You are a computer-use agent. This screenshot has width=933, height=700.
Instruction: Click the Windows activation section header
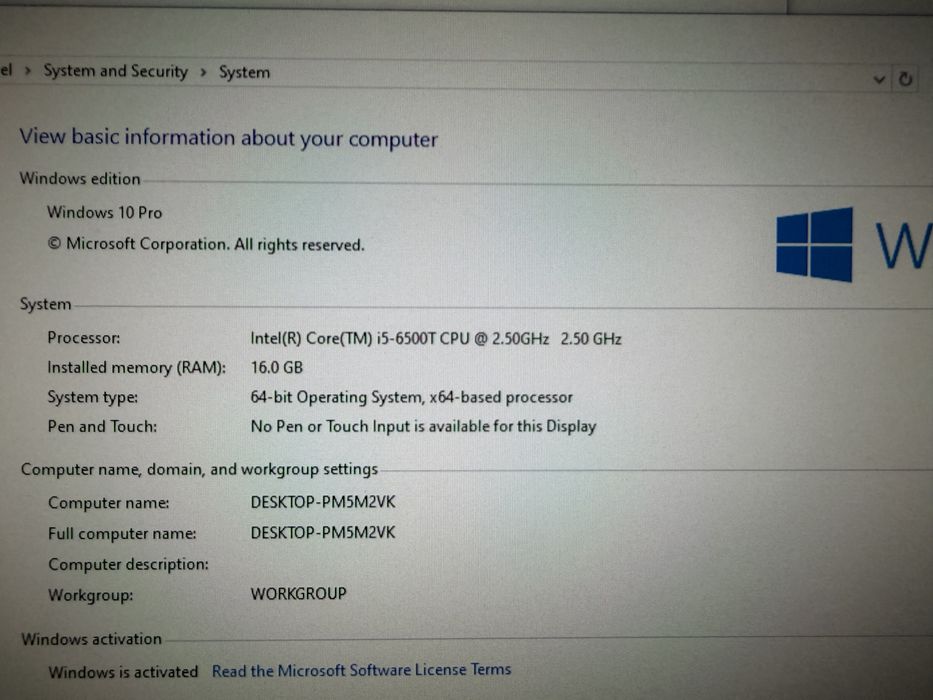pos(92,639)
